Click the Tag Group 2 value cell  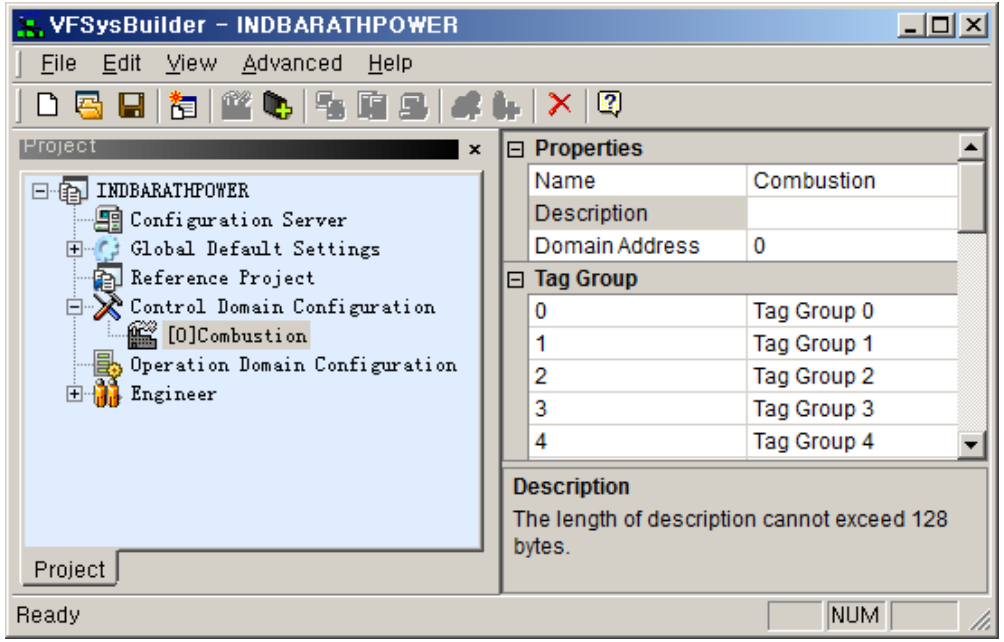pyautogui.click(x=852, y=376)
